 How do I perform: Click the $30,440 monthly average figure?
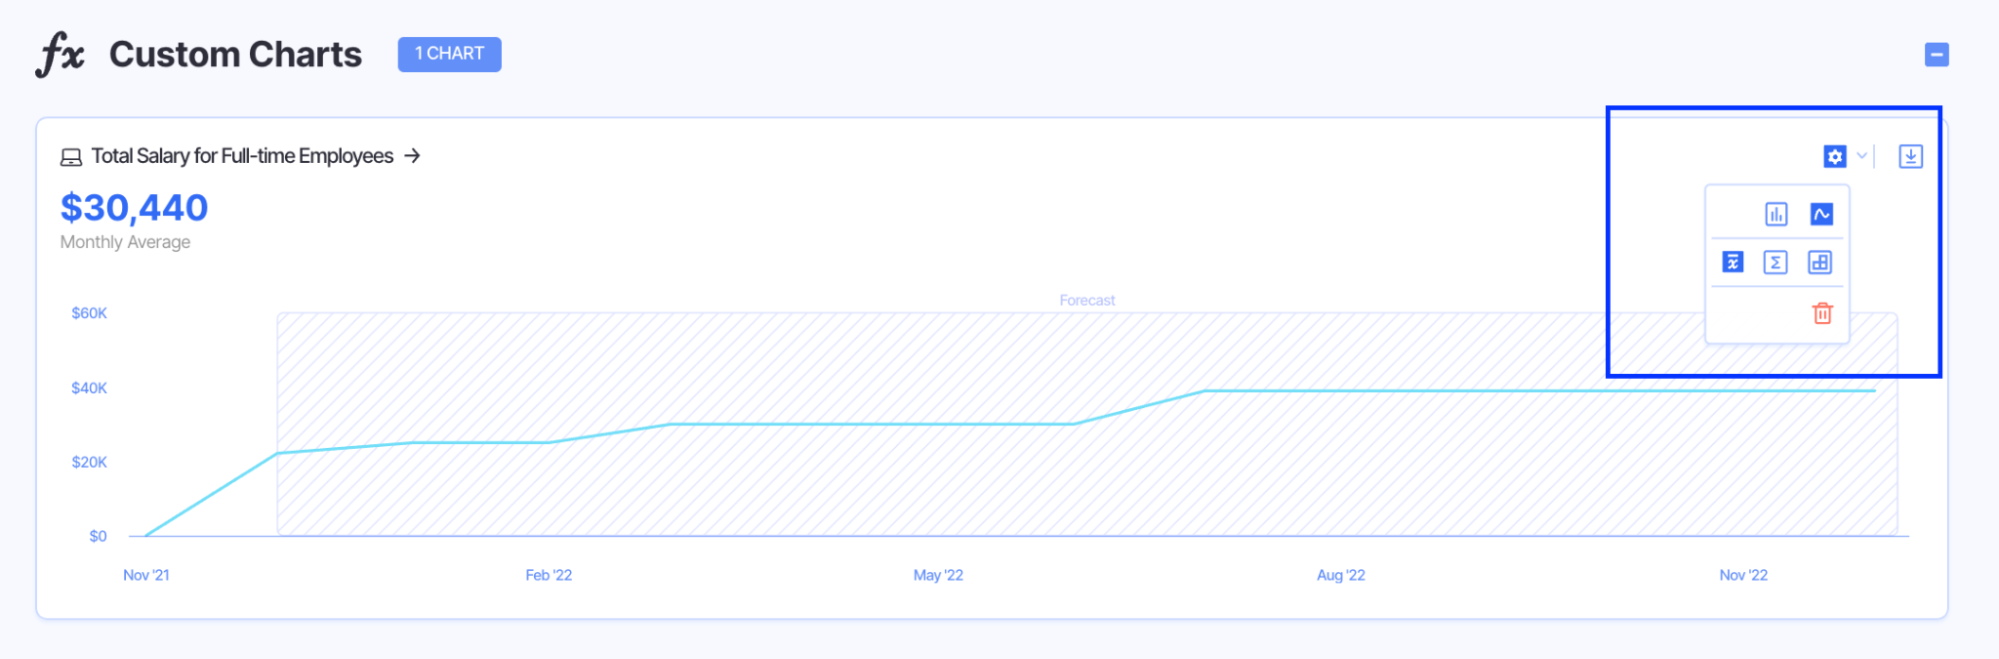(134, 207)
